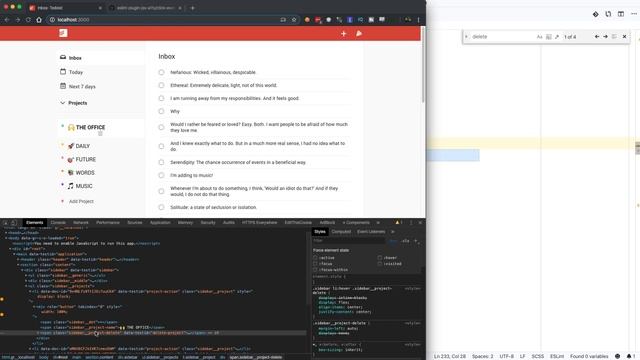Check off the 'Ethereal: Extremely delicate' task
The height and width of the screenshot is (360, 640).
click(161, 85)
